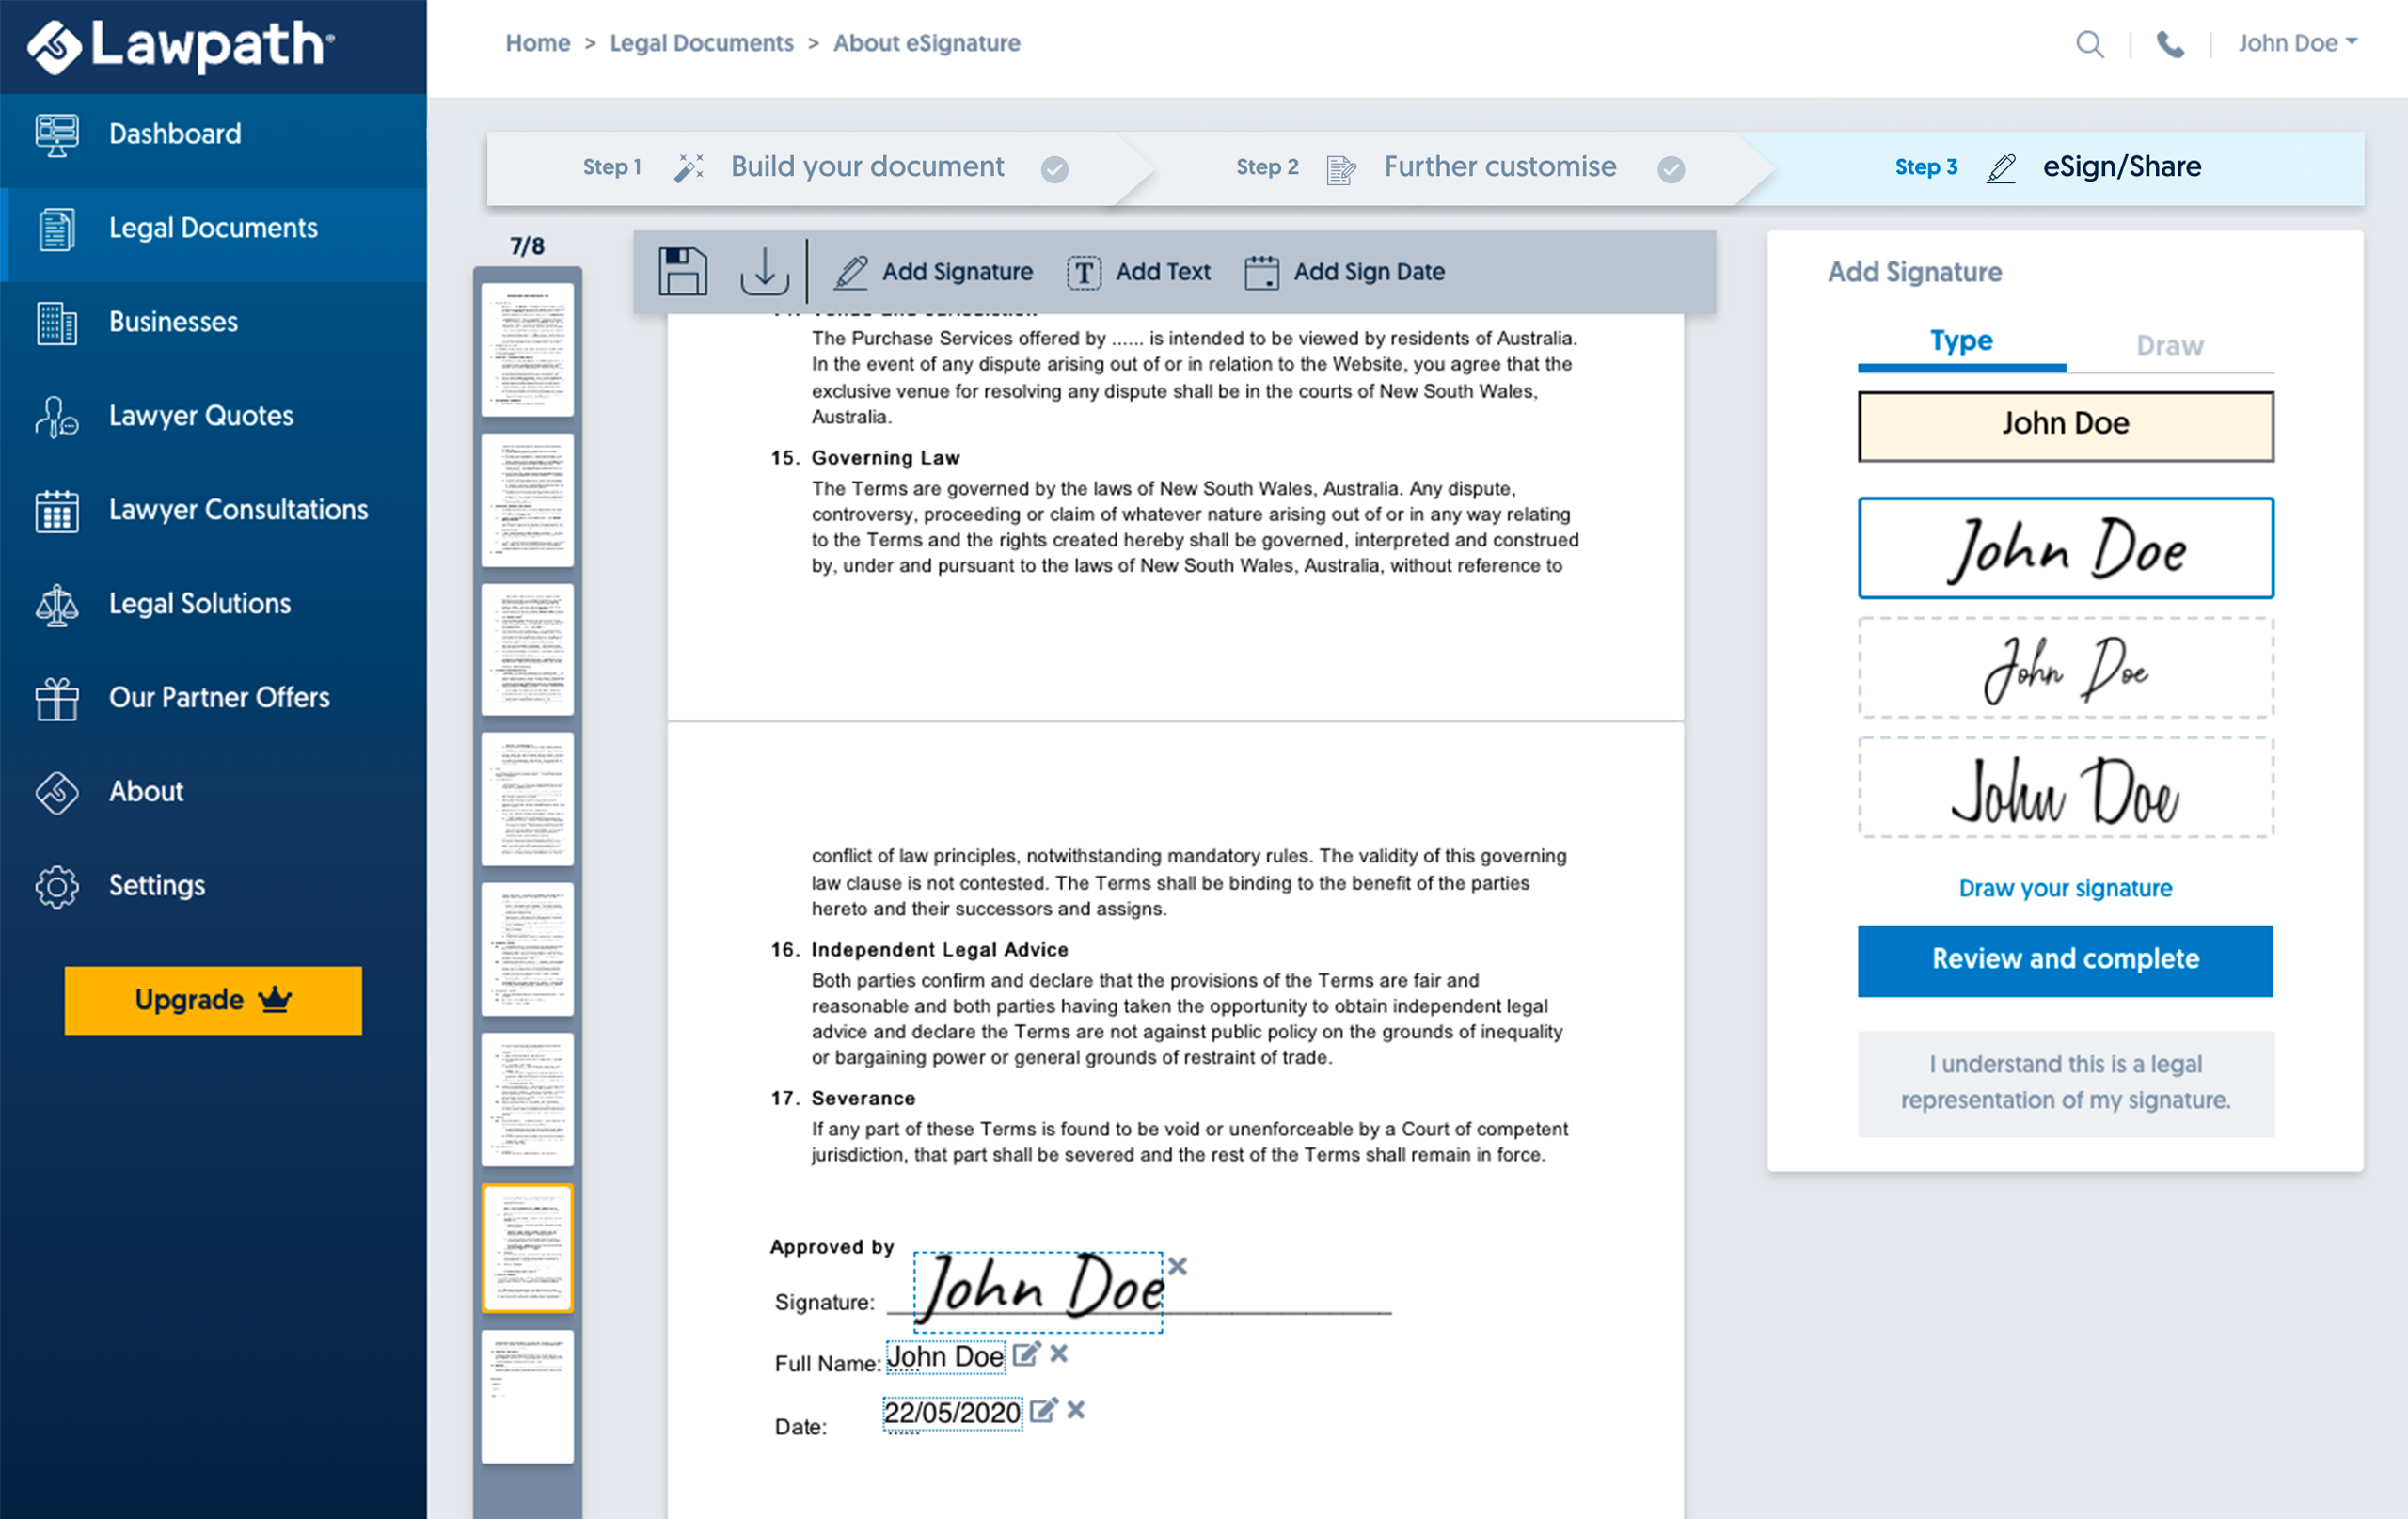
Task: Open the Dashboard menu item
Action: 213,134
